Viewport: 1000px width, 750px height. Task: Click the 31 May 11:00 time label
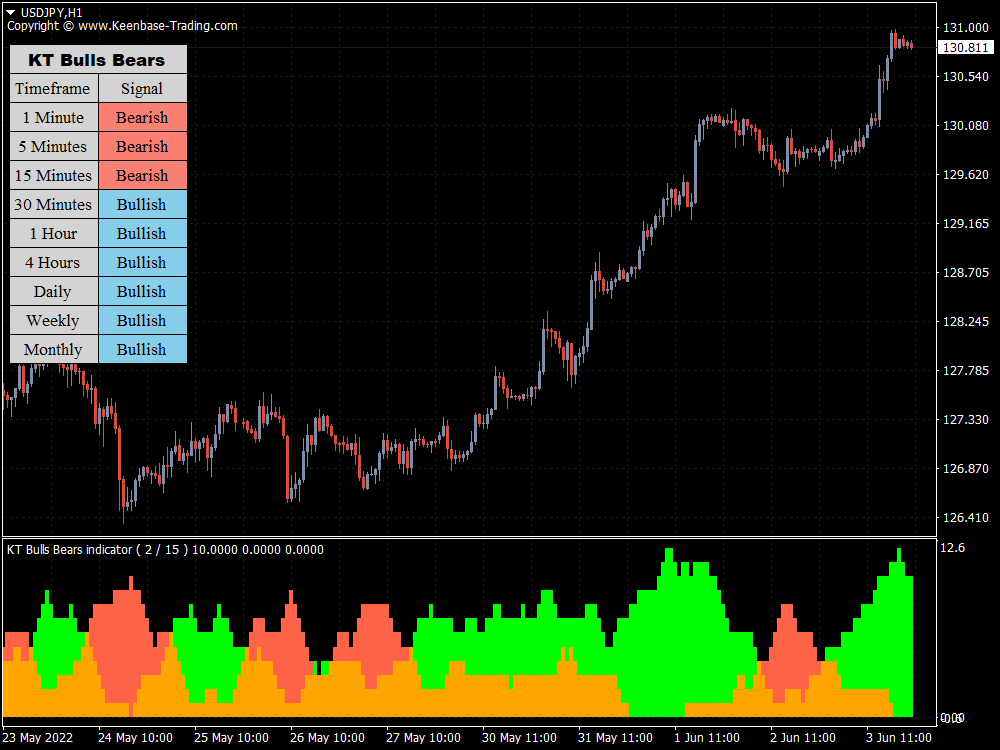tap(615, 738)
